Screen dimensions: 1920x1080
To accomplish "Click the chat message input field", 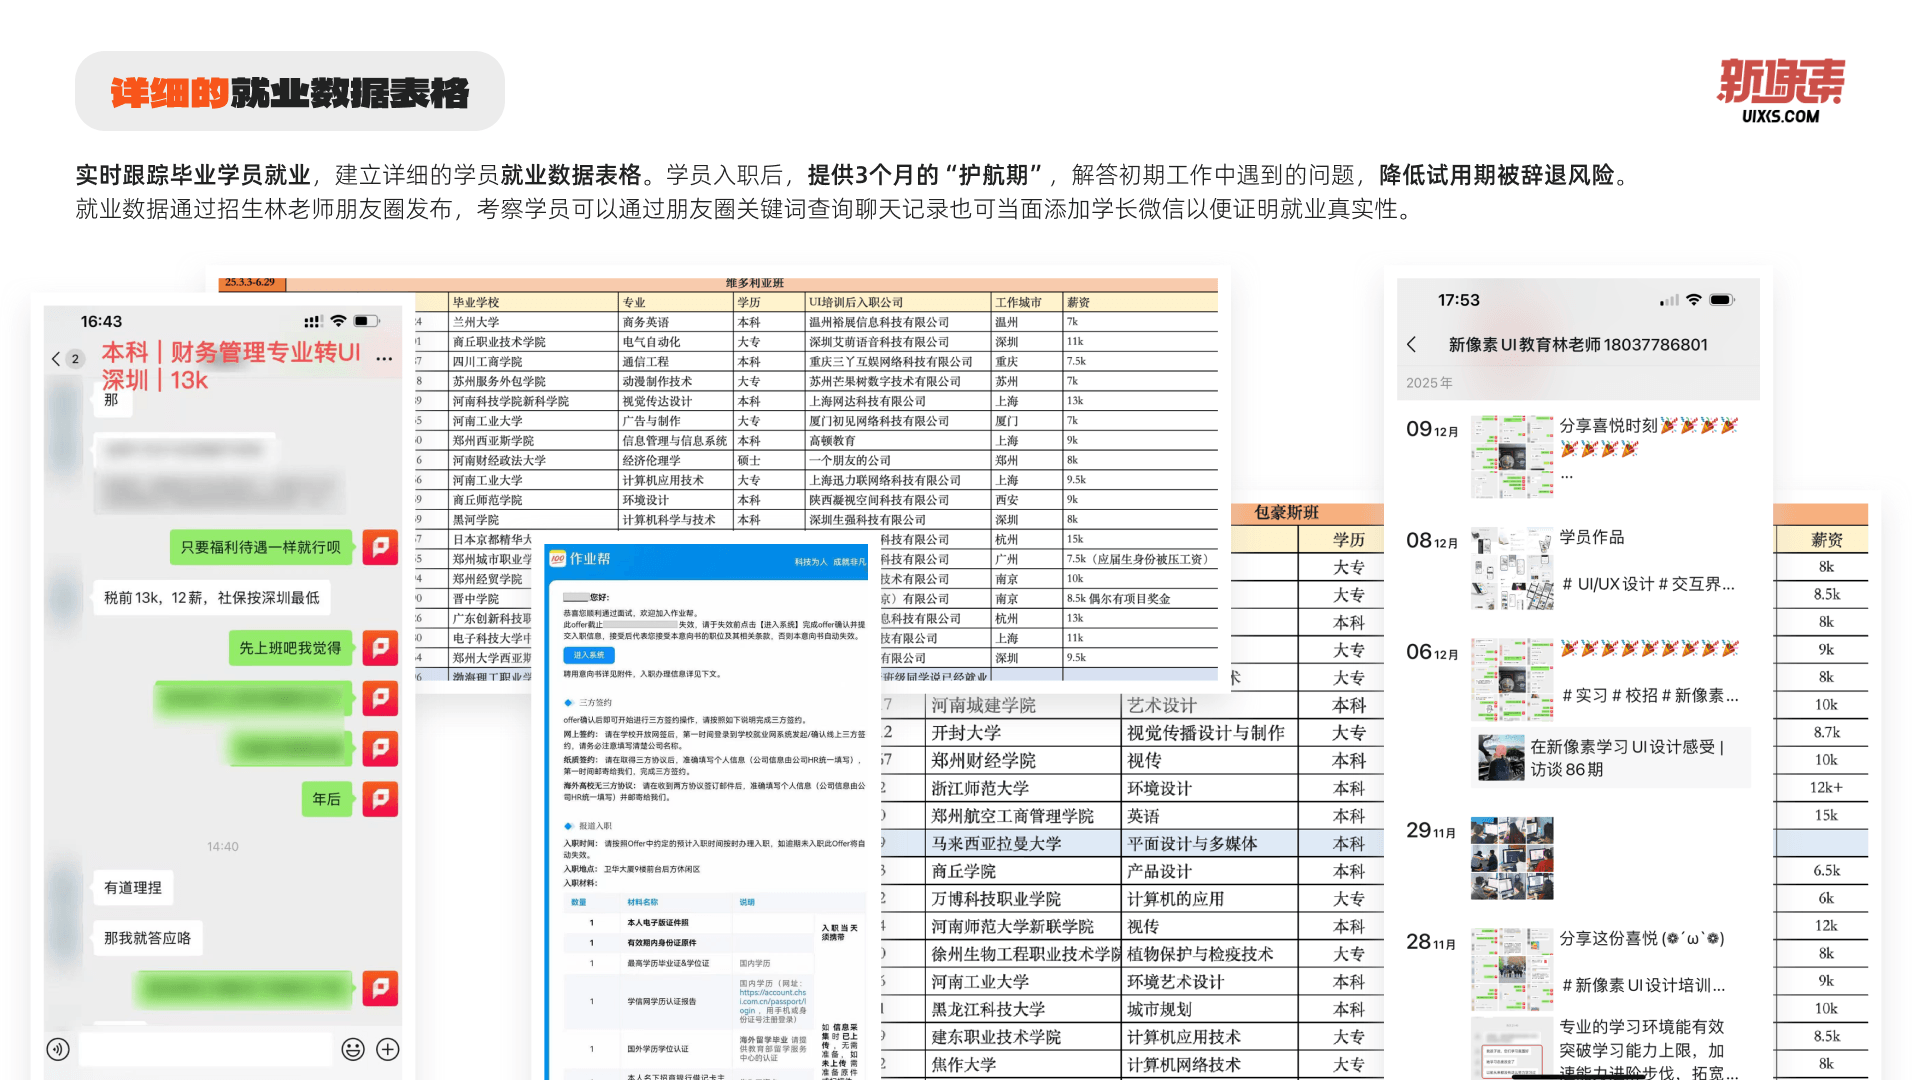I will (x=205, y=1049).
